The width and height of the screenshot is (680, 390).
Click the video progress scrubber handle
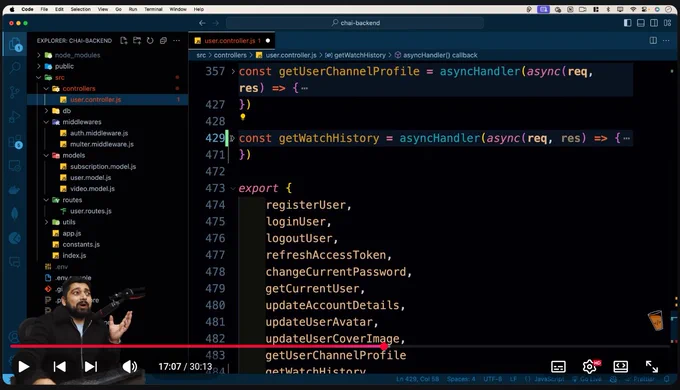coord(384,346)
